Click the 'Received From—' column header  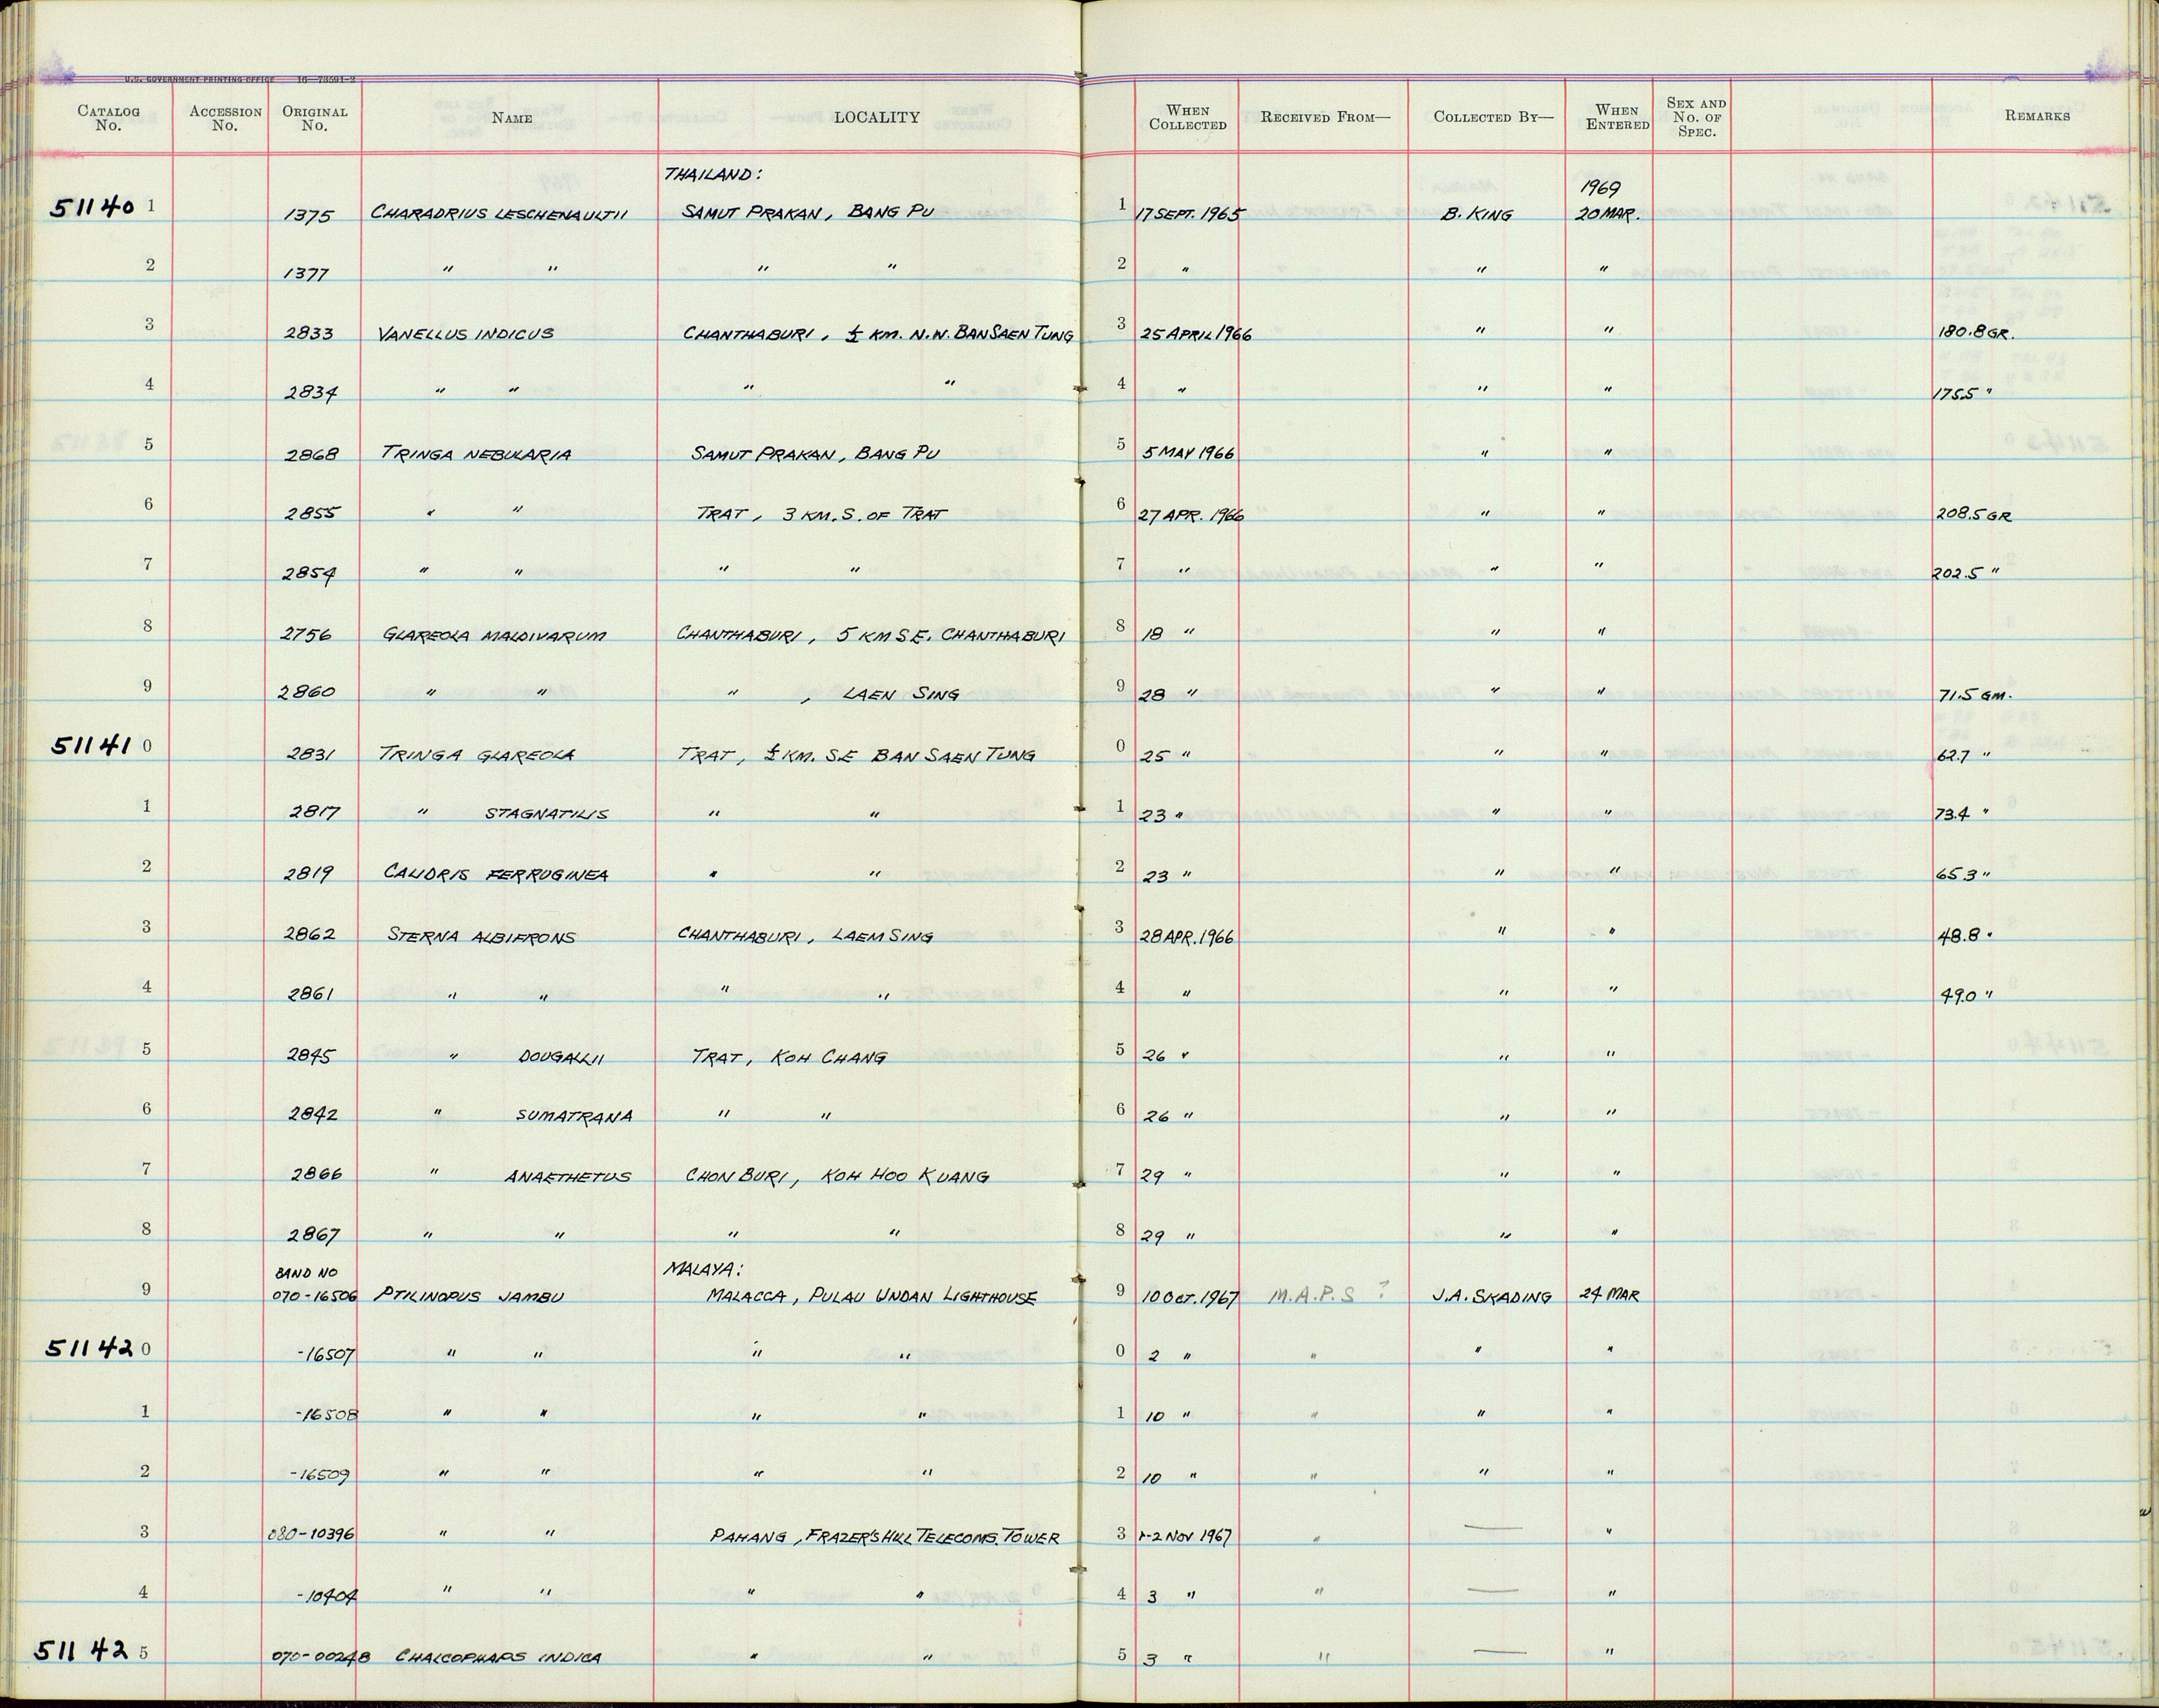(1325, 117)
